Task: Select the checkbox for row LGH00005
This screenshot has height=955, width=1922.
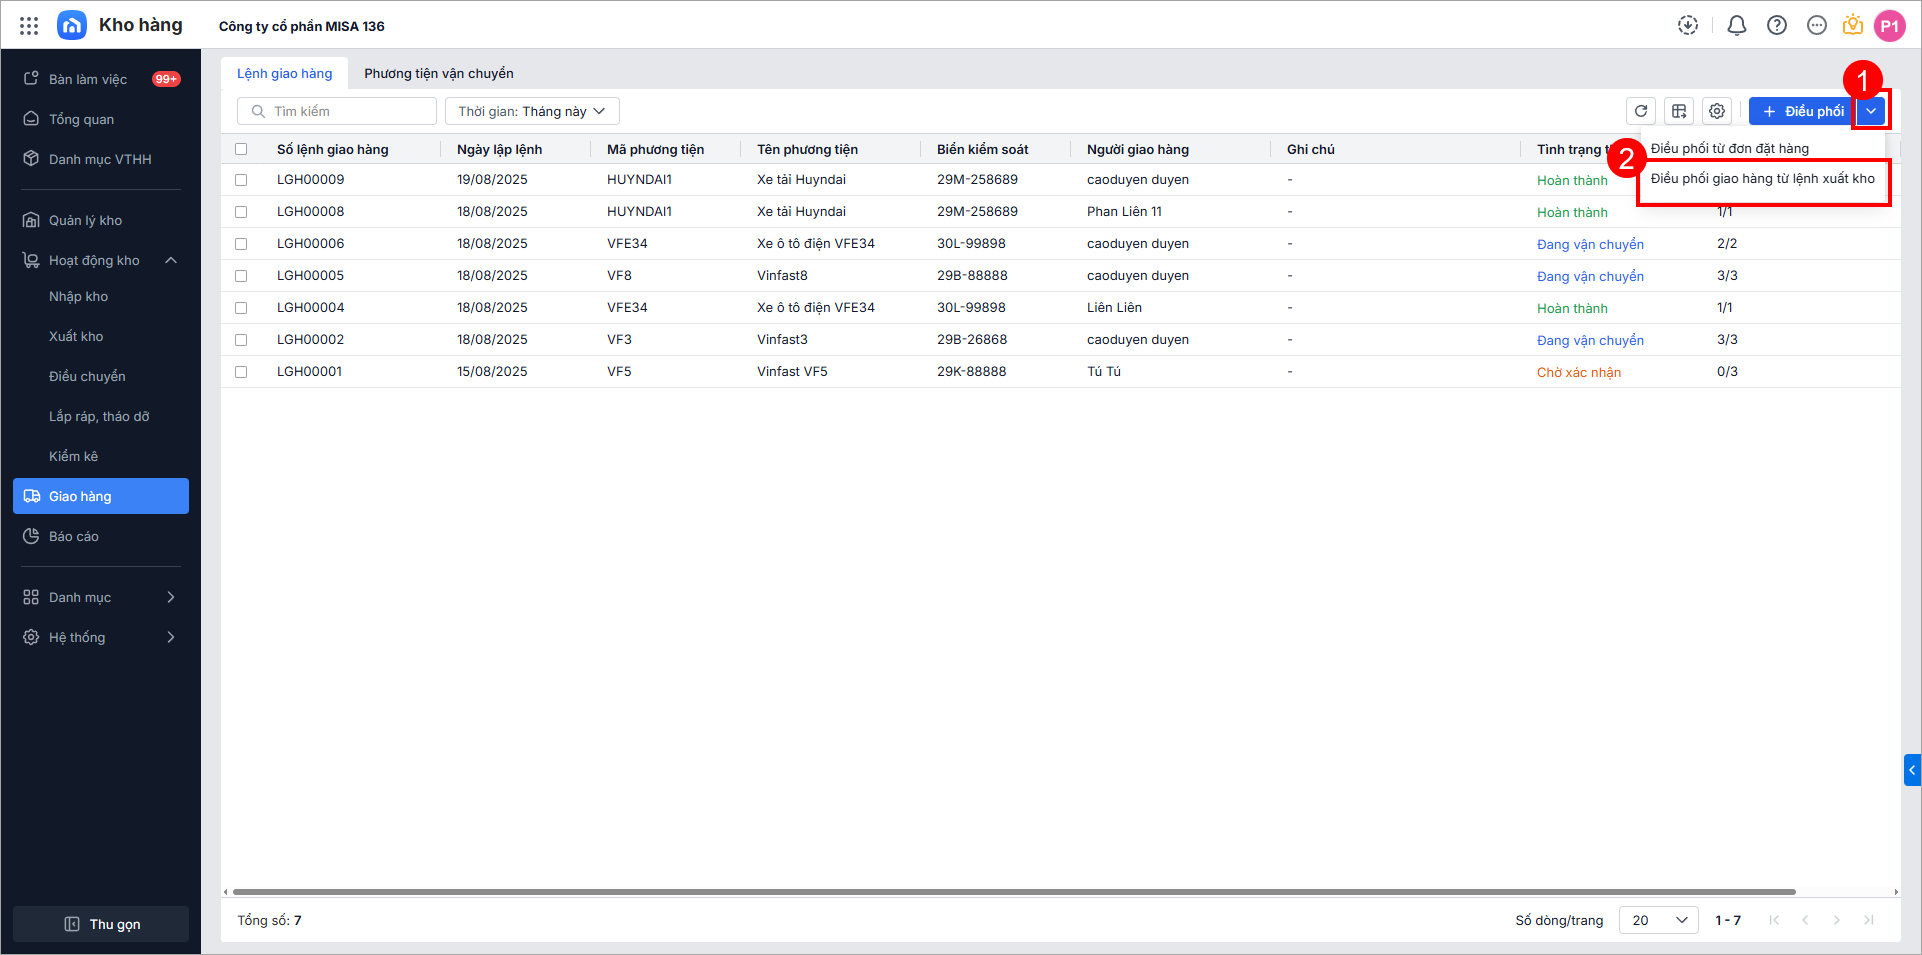Action: 241,276
